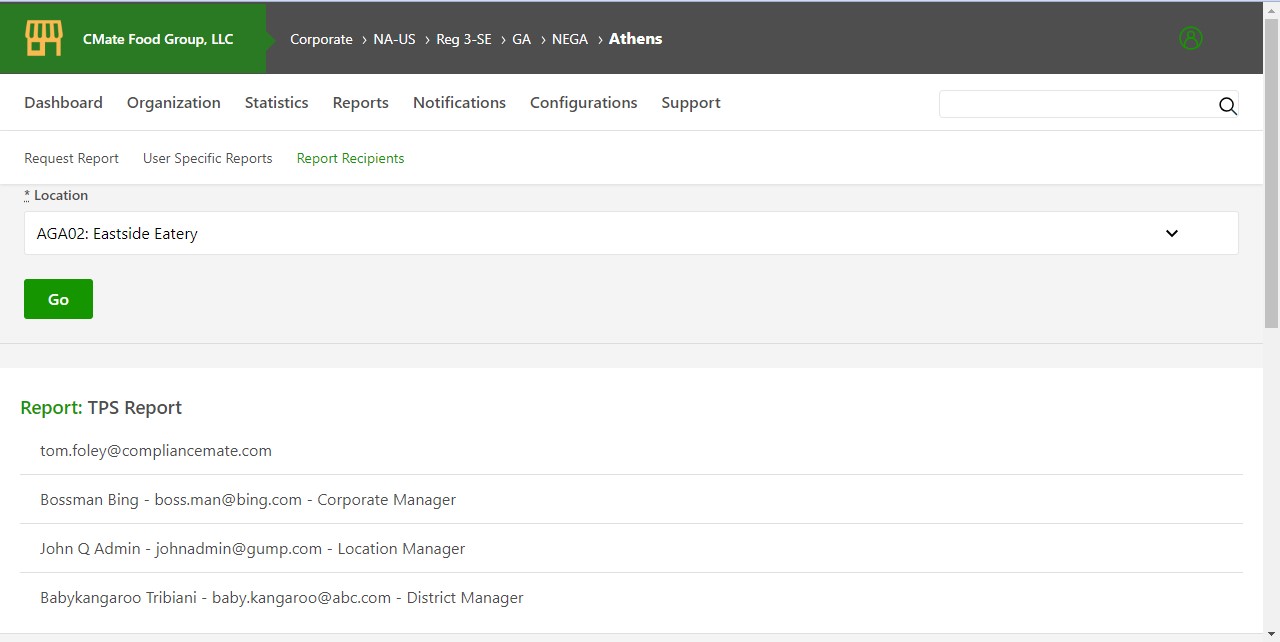Open the Support menu
This screenshot has width=1280, height=642.
coord(690,103)
